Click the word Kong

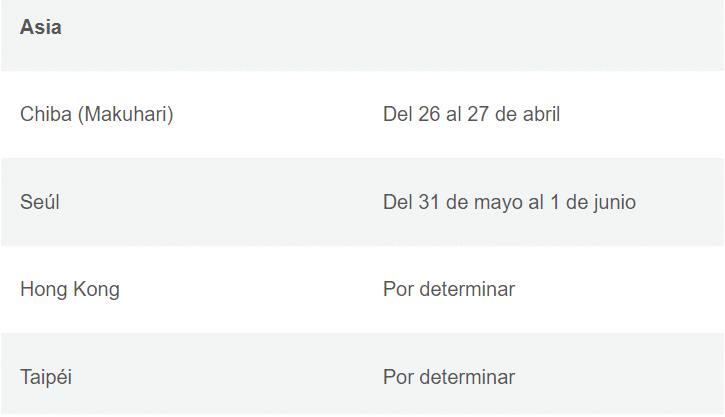(x=96, y=289)
